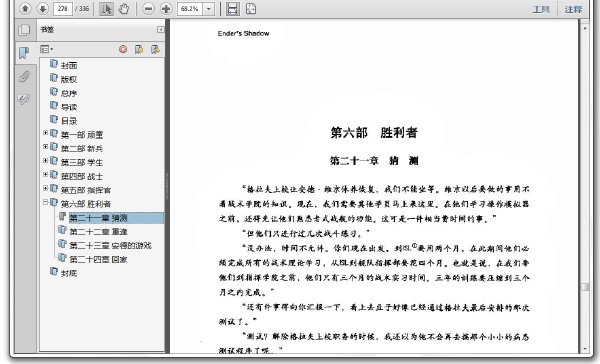Image resolution: width=600 pixels, height=364 pixels.
Task: Open the 总序 bookmark
Action: tap(69, 93)
